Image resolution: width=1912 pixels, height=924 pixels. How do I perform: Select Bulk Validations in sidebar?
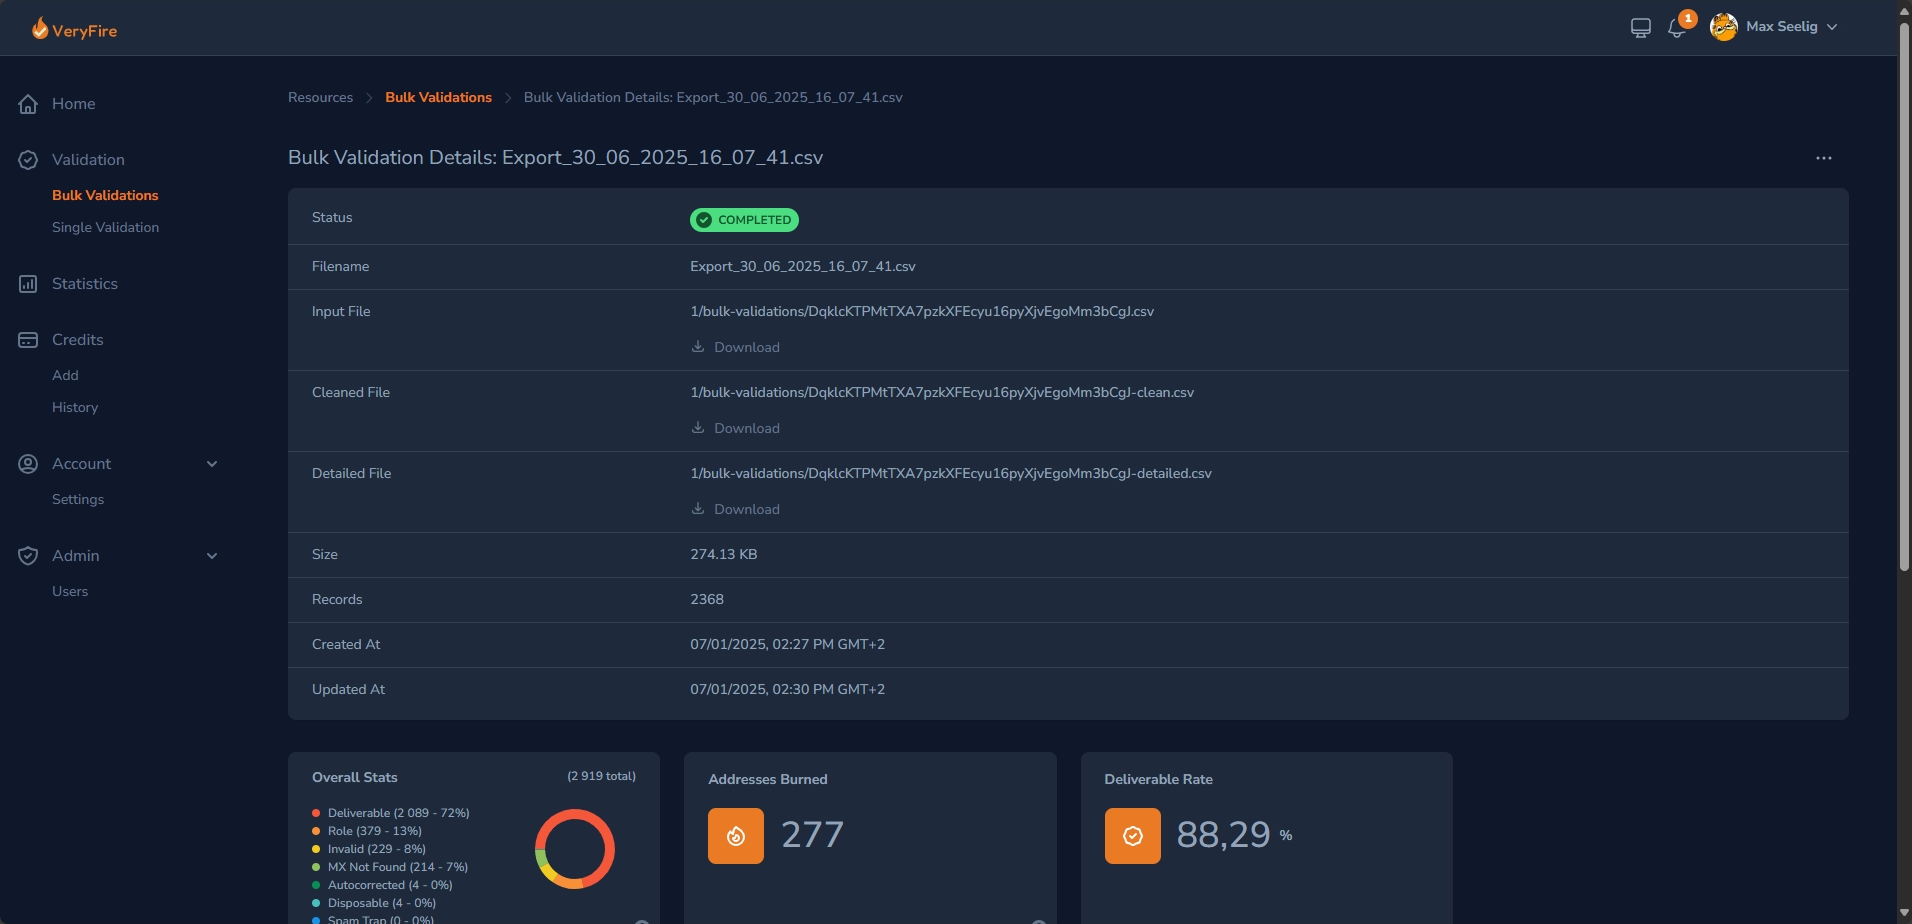click(105, 195)
